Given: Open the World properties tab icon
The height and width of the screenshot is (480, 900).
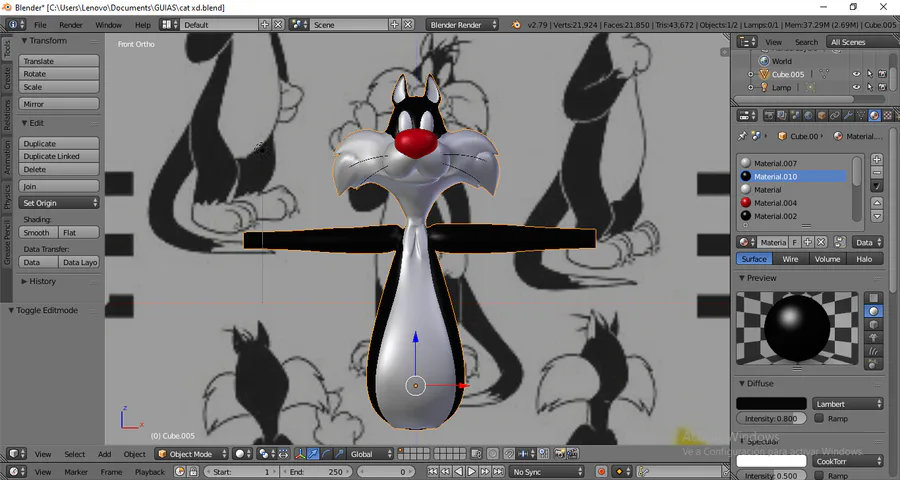Looking at the screenshot, I should 808,115.
